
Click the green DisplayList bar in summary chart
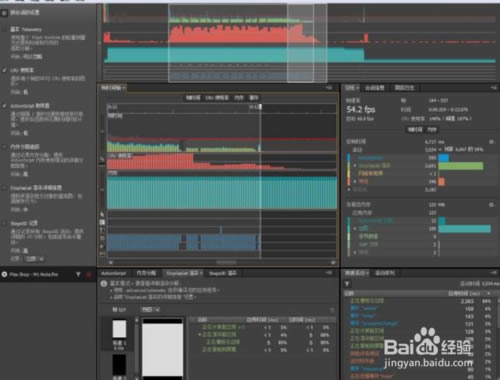(x=461, y=166)
